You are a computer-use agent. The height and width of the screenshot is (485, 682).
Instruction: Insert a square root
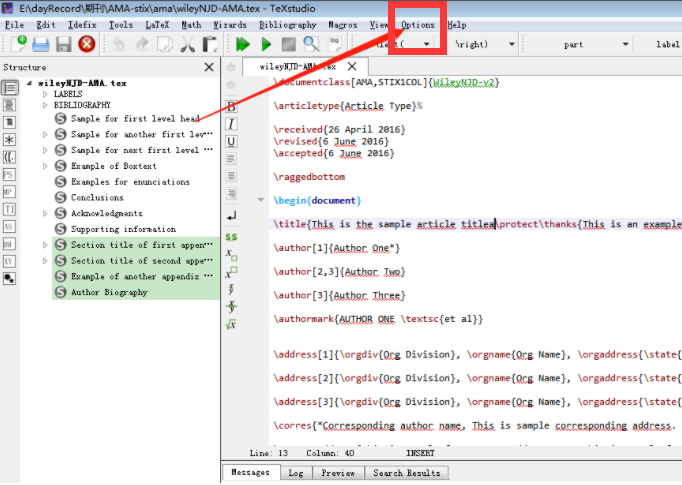(x=231, y=324)
